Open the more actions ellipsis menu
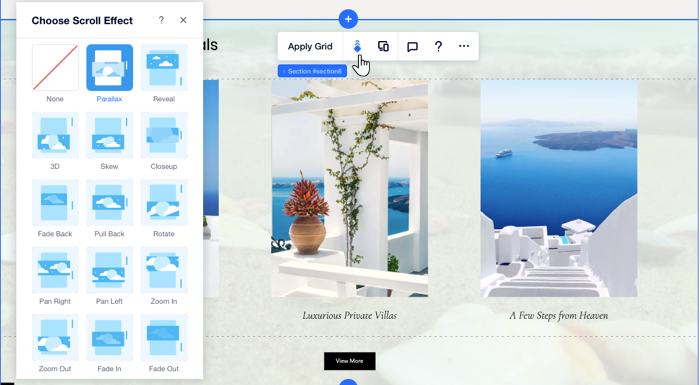This screenshot has height=385, width=700. [464, 46]
